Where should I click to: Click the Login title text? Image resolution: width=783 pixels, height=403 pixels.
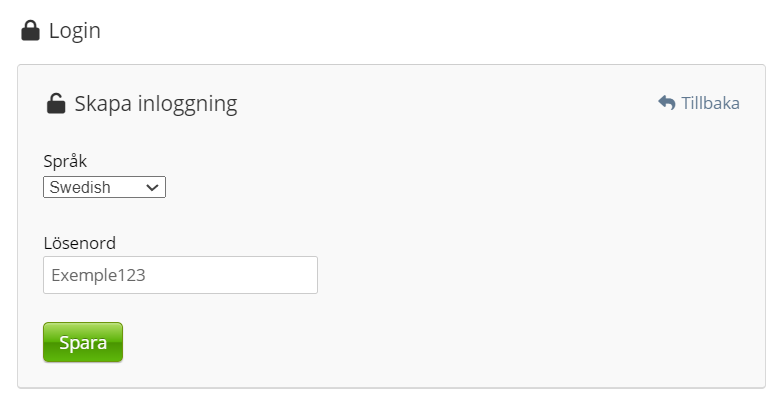[74, 31]
